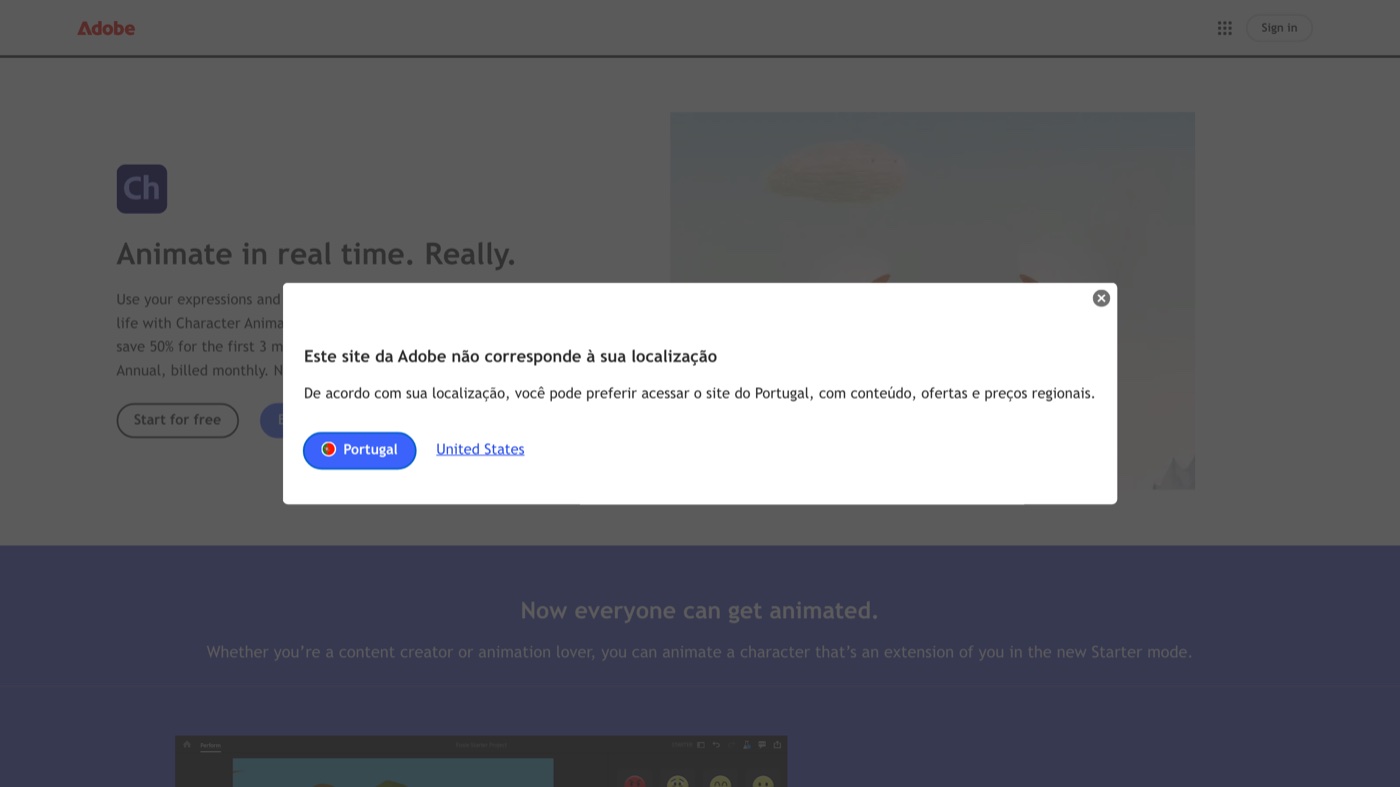The width and height of the screenshot is (1400, 787).
Task: Click heading 'Animate in real time. Really.'
Action: (x=316, y=254)
